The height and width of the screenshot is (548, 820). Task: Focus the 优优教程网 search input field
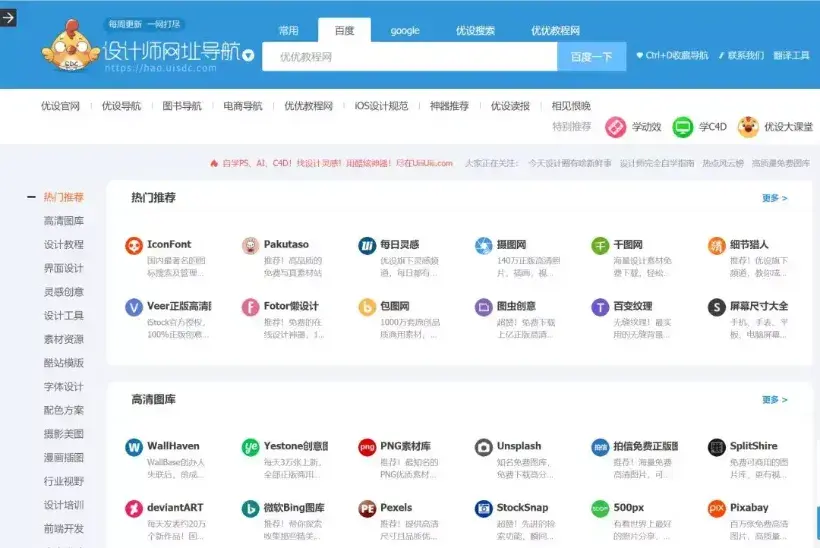point(409,56)
